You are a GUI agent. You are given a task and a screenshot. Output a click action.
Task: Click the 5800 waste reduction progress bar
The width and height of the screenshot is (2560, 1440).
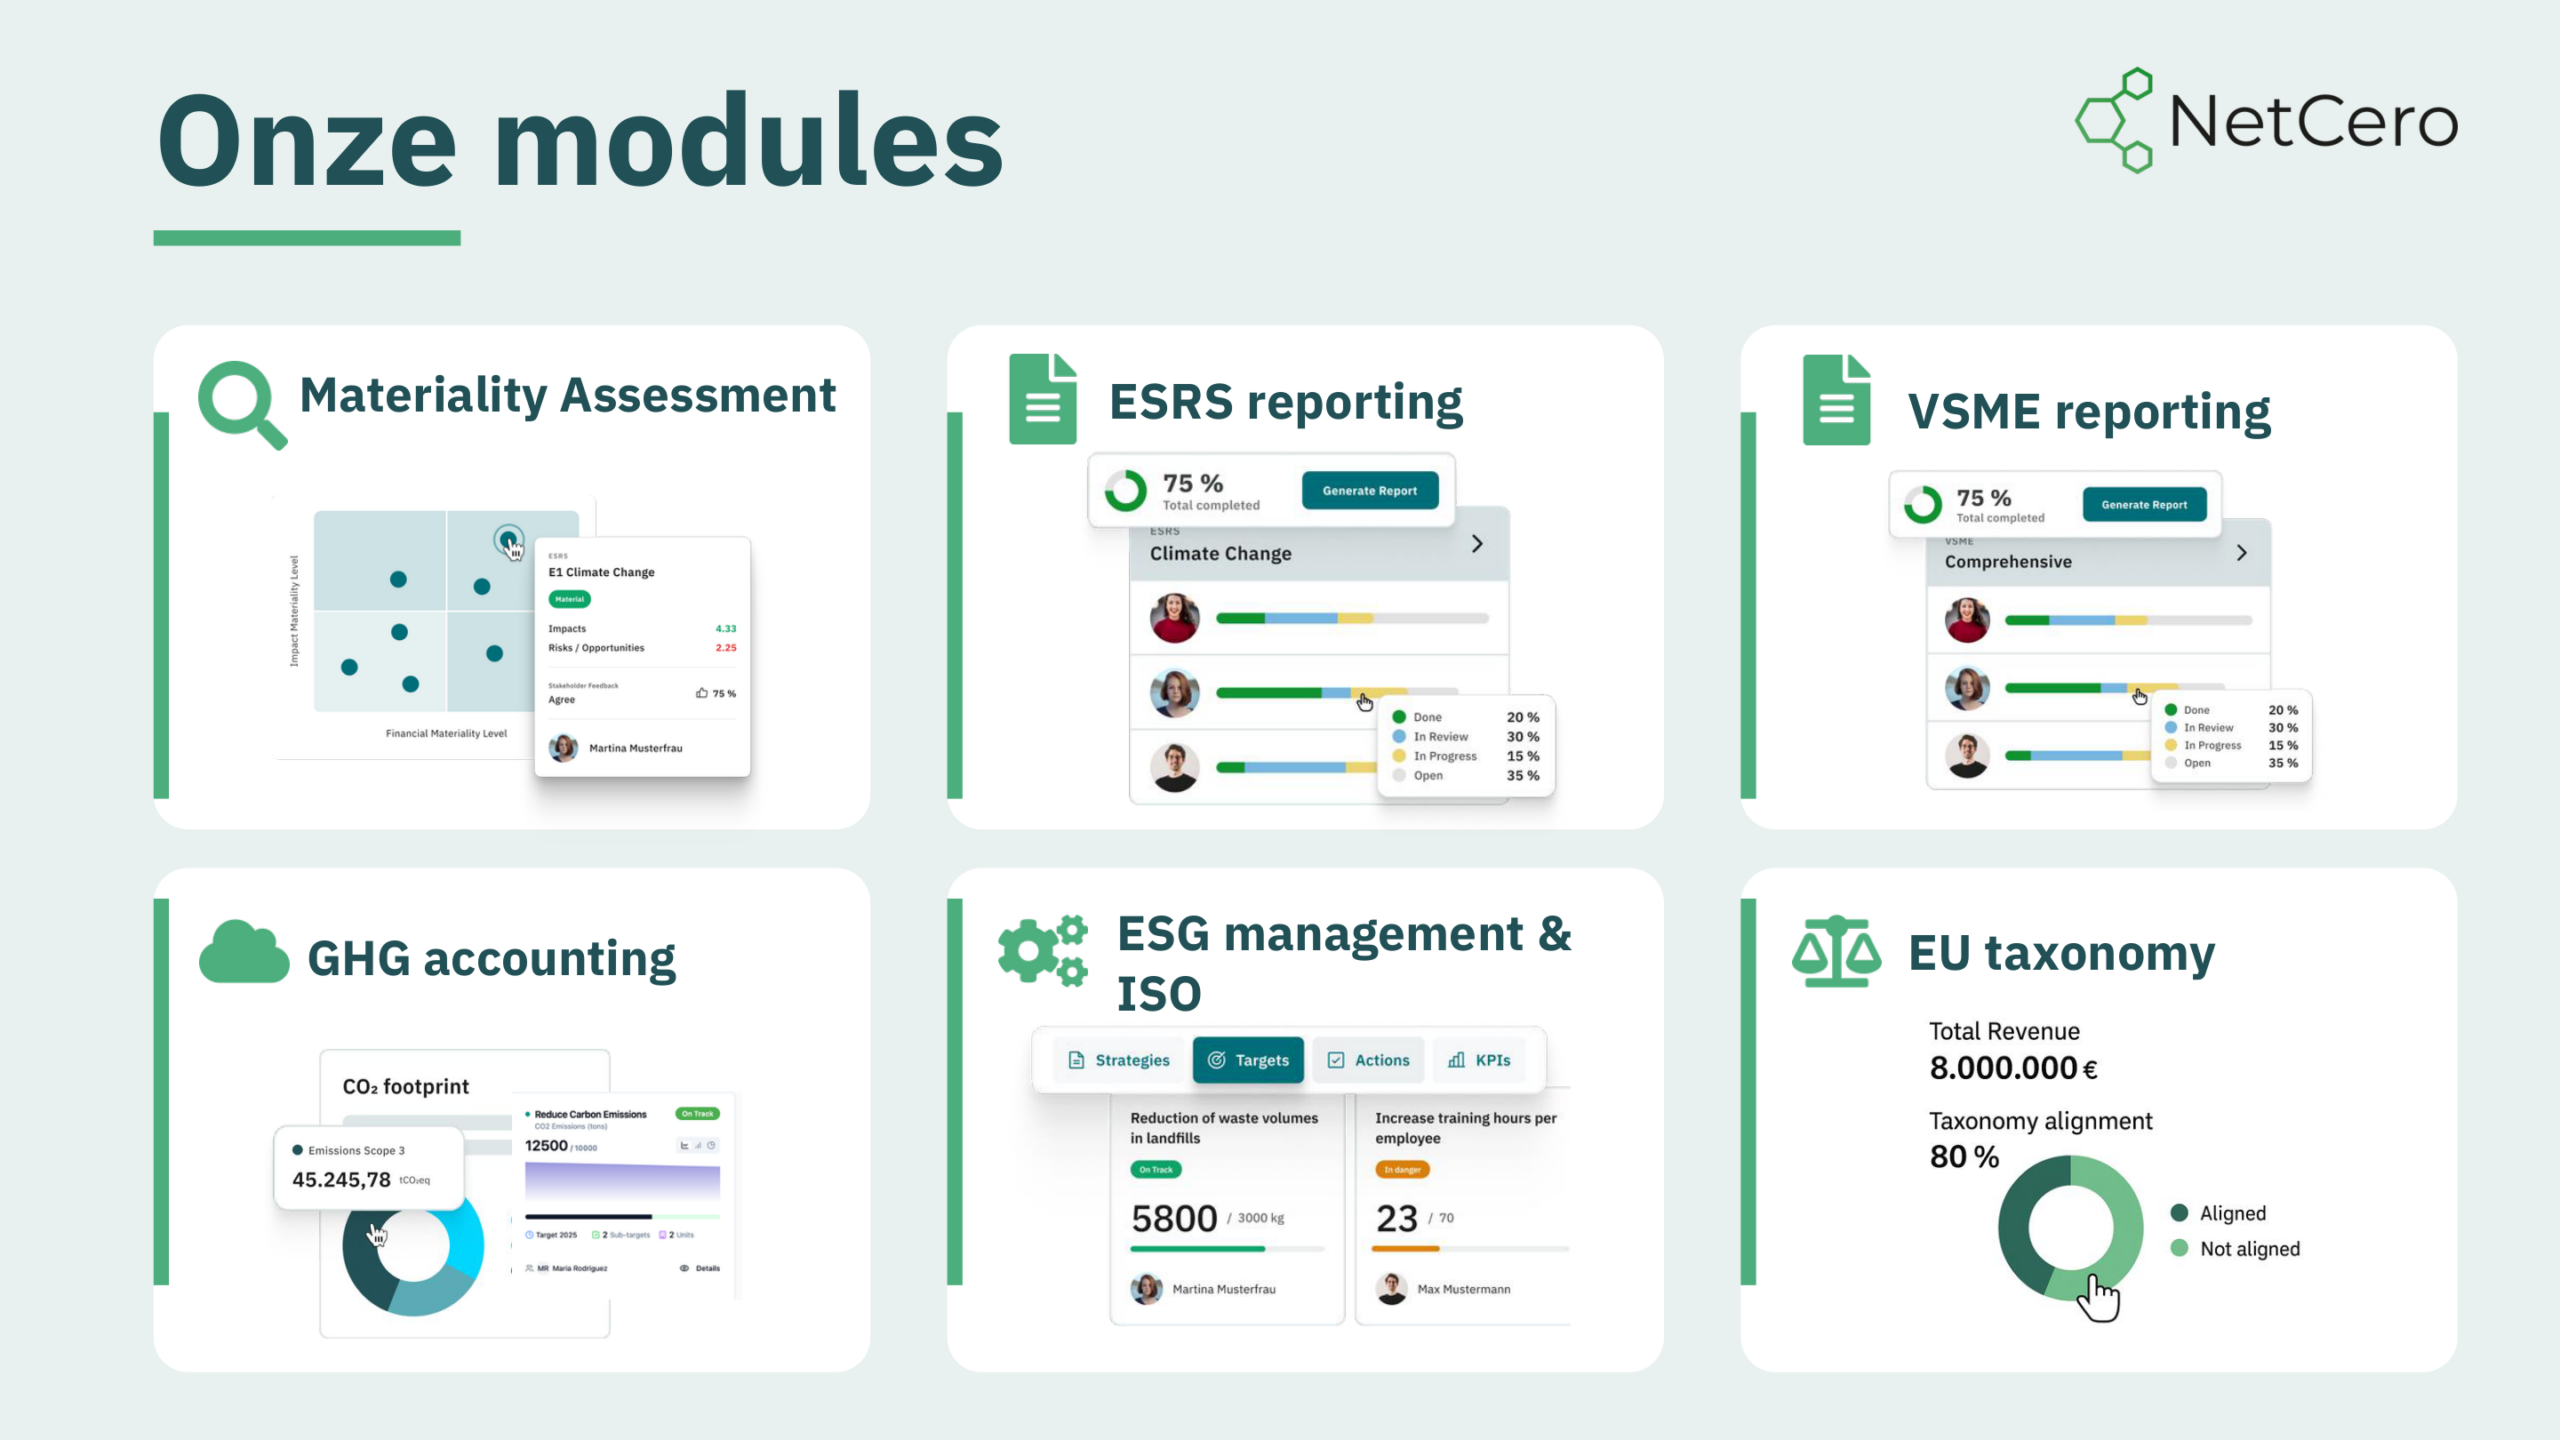coord(1226,1249)
